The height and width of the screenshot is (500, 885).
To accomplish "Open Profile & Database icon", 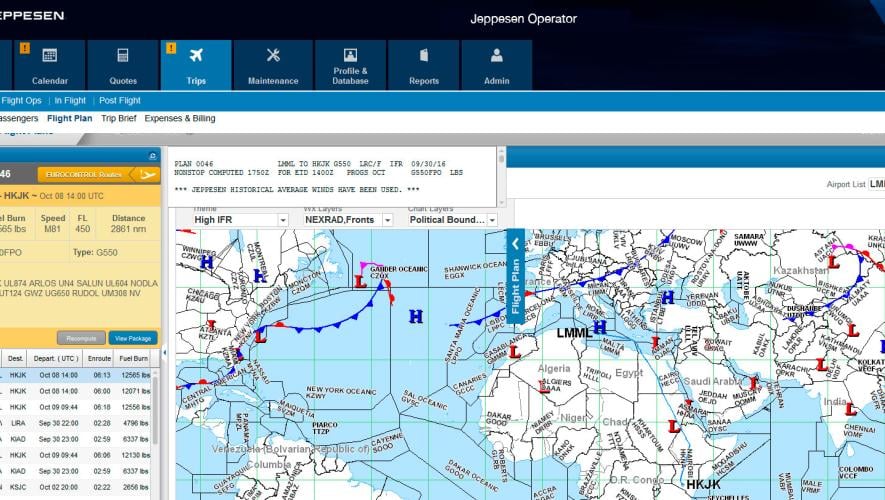I will (x=350, y=56).
